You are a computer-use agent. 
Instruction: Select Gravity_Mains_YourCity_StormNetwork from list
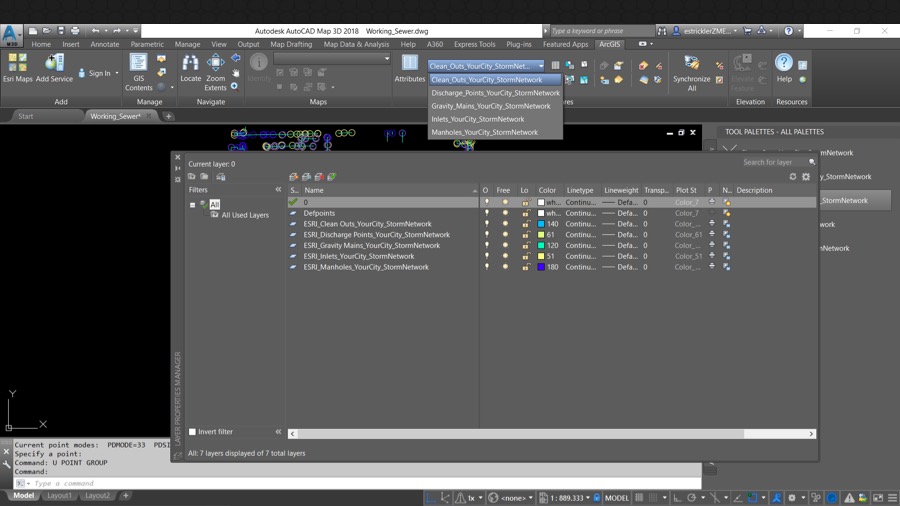point(495,106)
